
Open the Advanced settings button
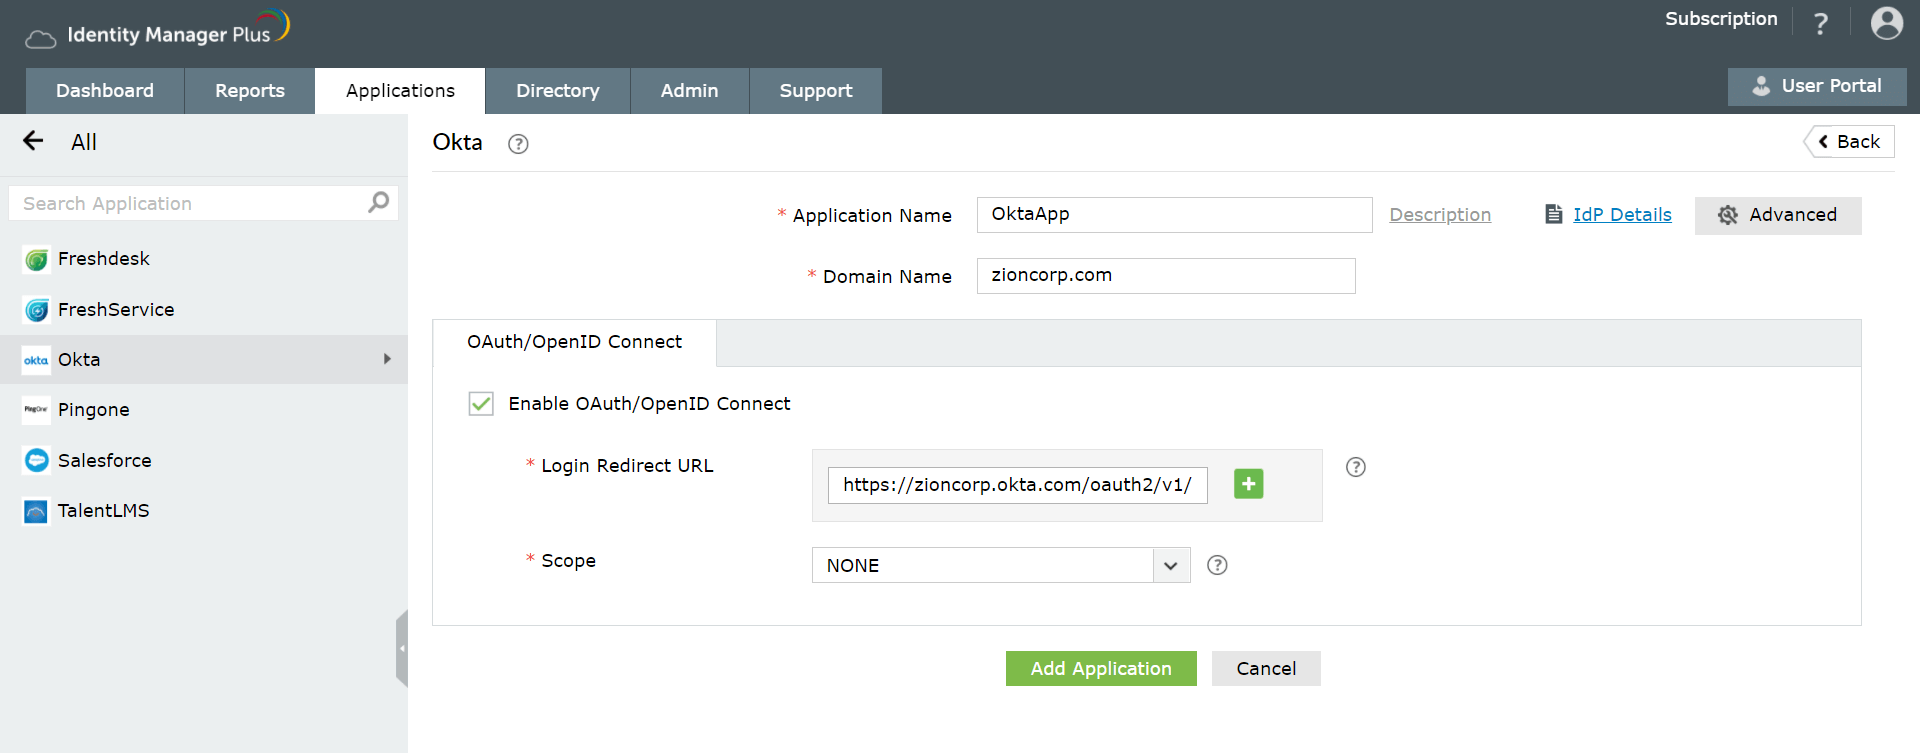1777,215
